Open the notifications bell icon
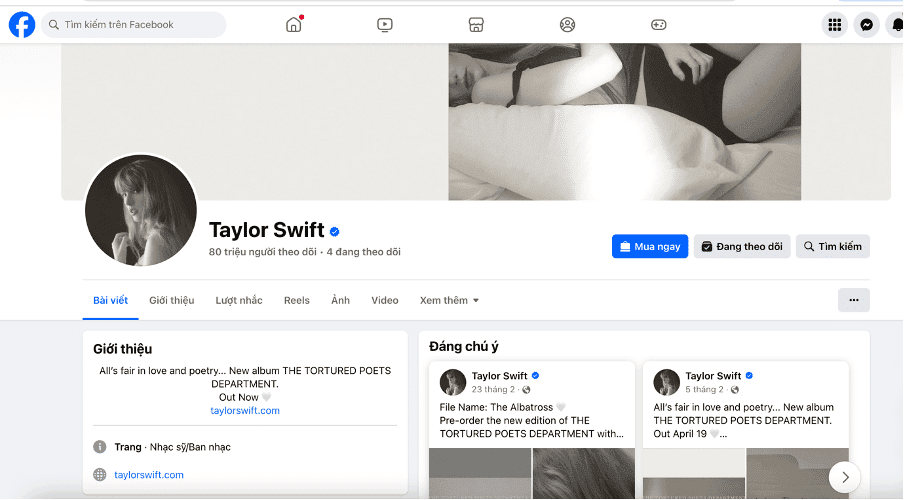Viewport: 904px width, 500px height. pos(895,25)
